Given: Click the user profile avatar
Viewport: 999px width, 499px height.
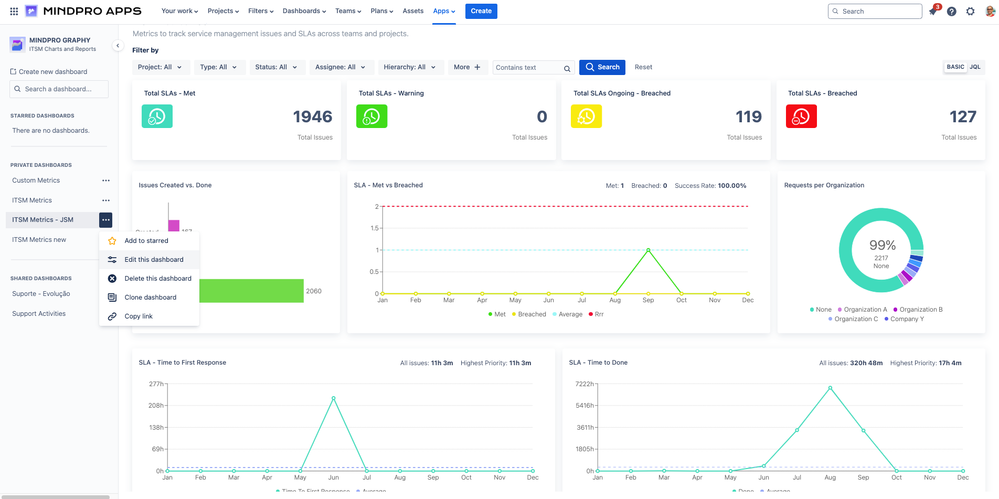Looking at the screenshot, I should point(988,11).
